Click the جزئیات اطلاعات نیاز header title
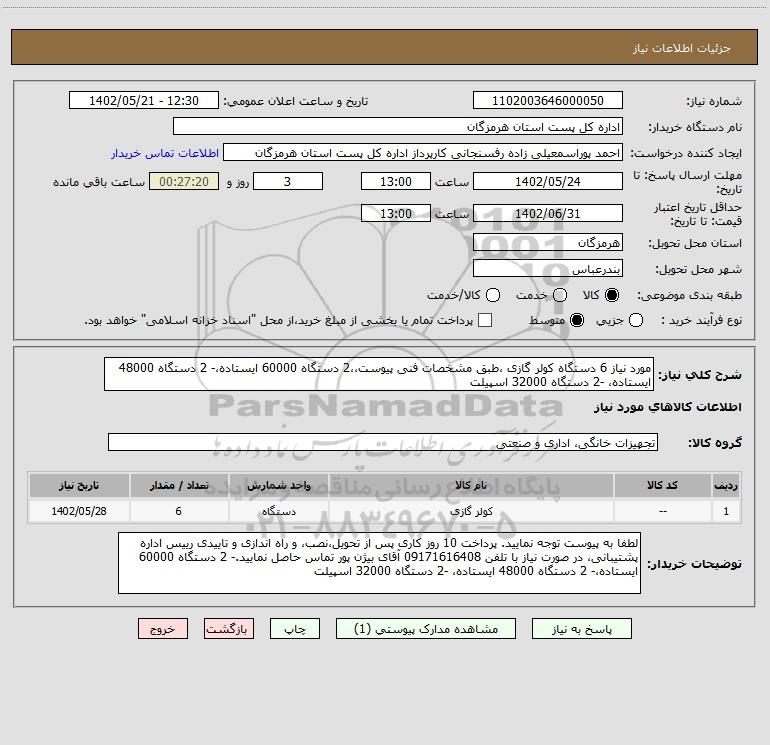 (682, 48)
